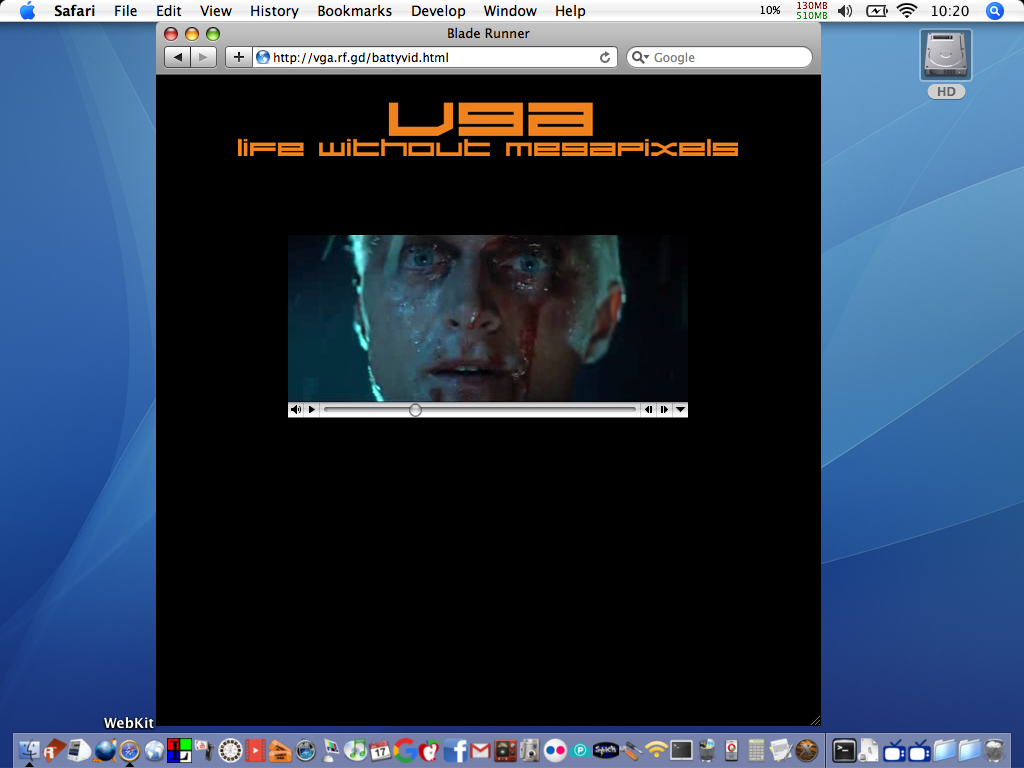1024x768 pixels.
Task: Open the View menu
Action: [216, 11]
